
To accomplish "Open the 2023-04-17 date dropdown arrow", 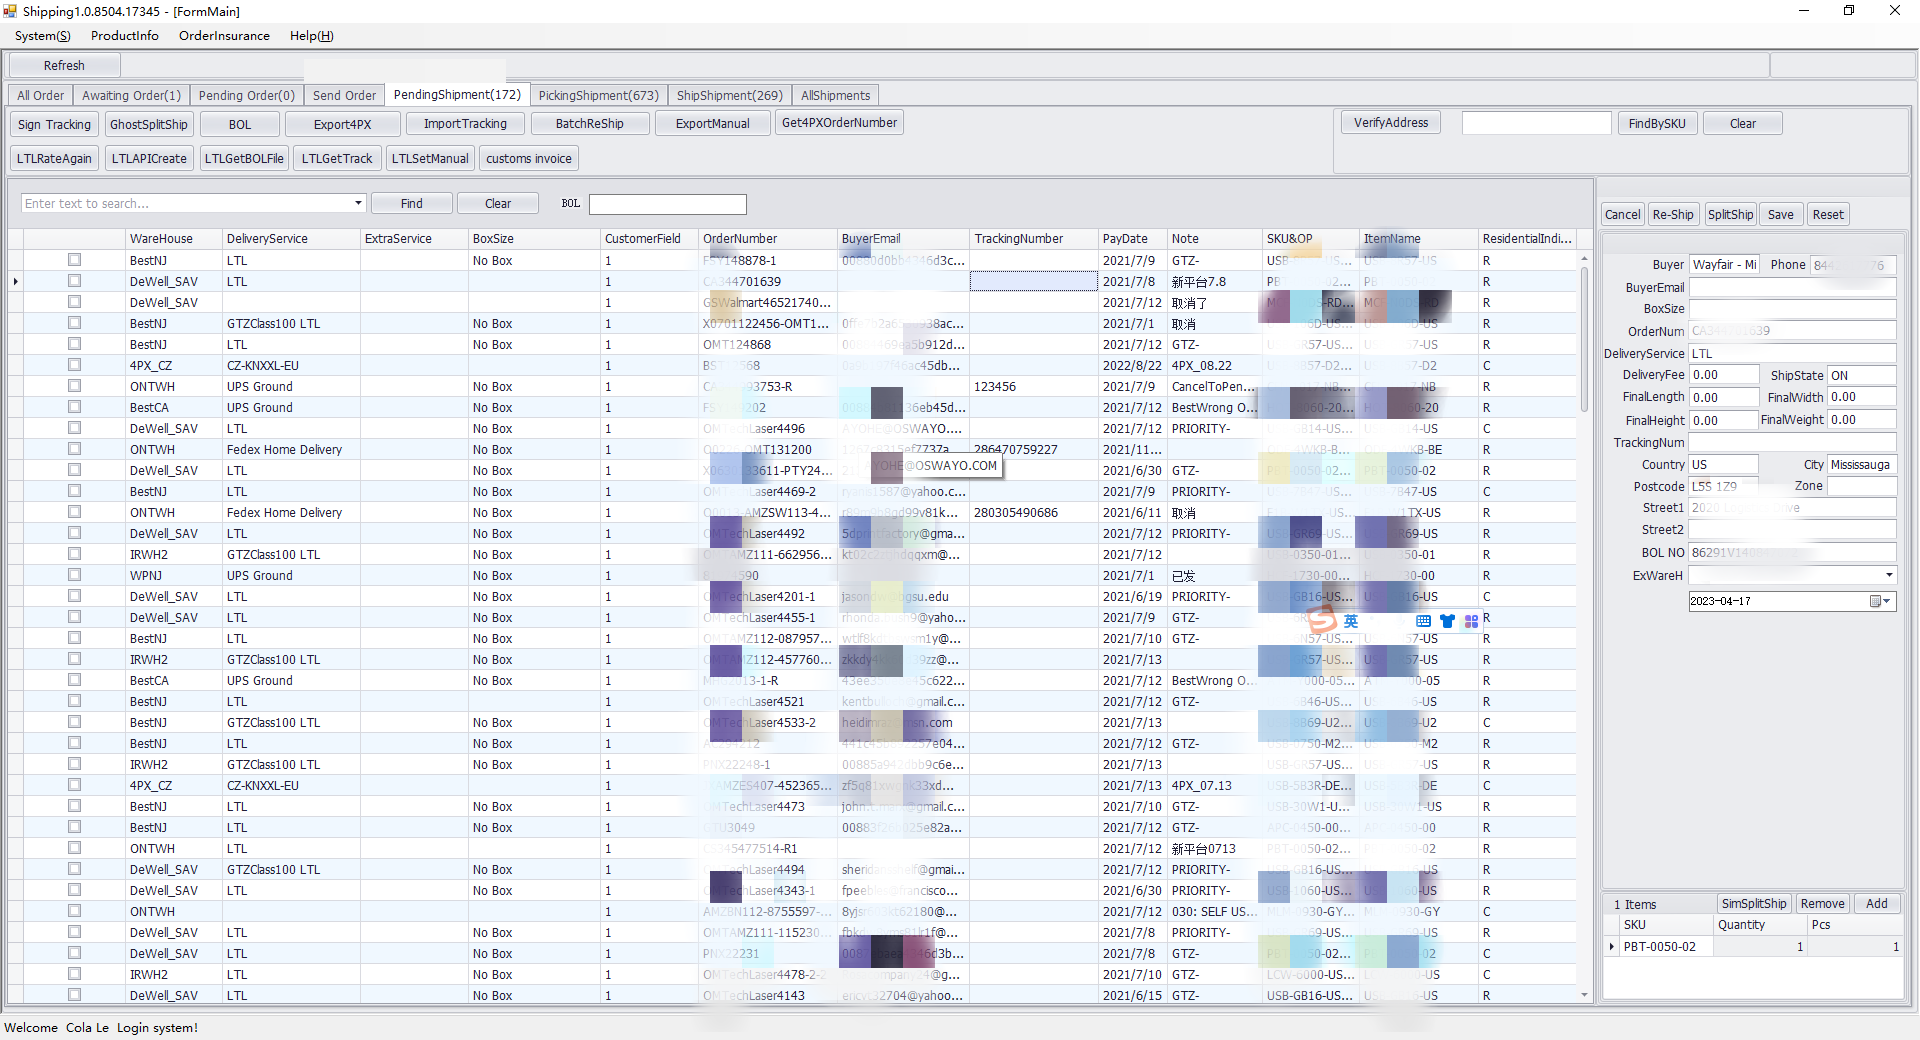I will [x=1888, y=601].
